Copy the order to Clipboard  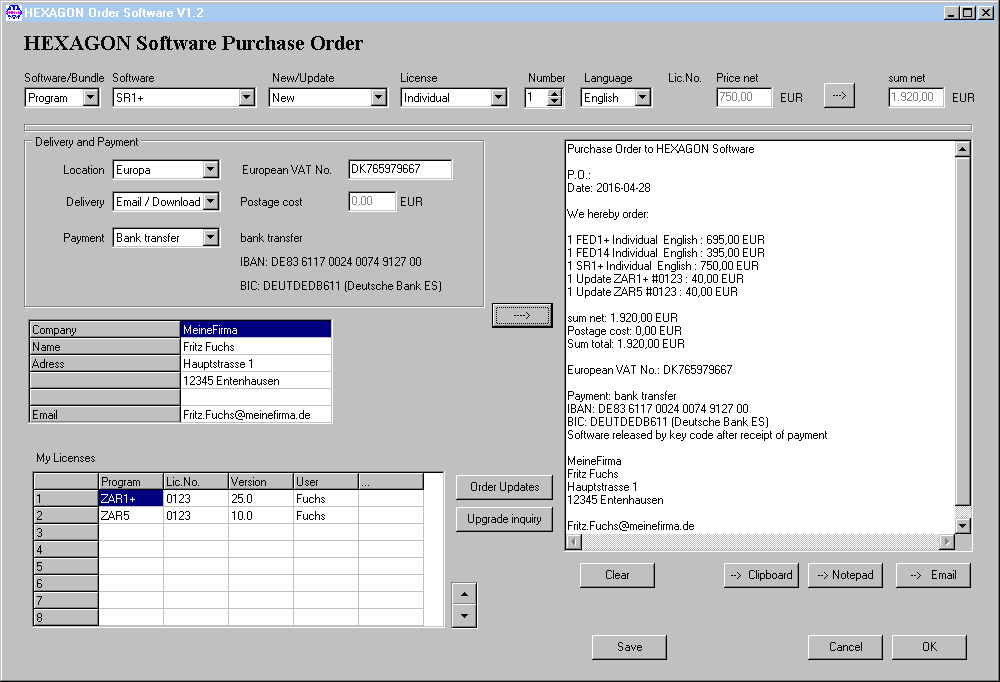761,575
